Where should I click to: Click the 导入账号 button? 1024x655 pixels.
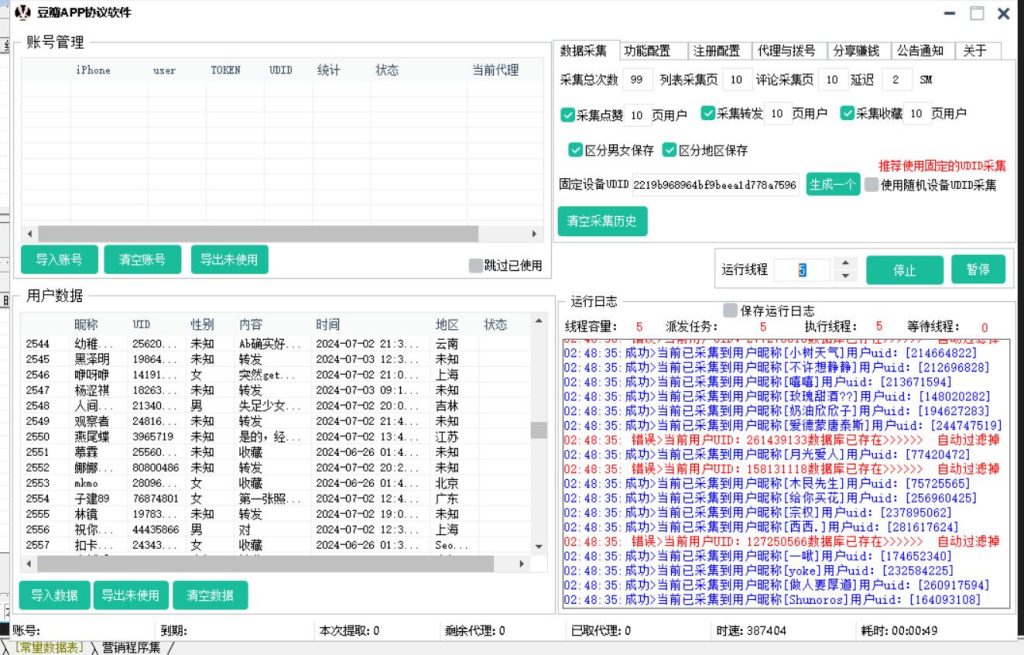point(59,260)
